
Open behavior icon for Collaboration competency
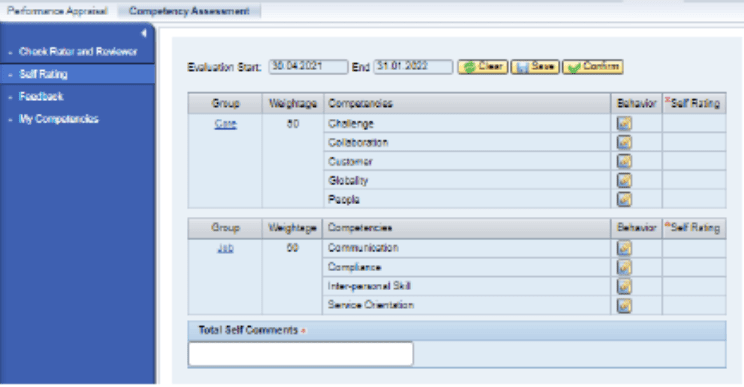pyautogui.click(x=624, y=142)
